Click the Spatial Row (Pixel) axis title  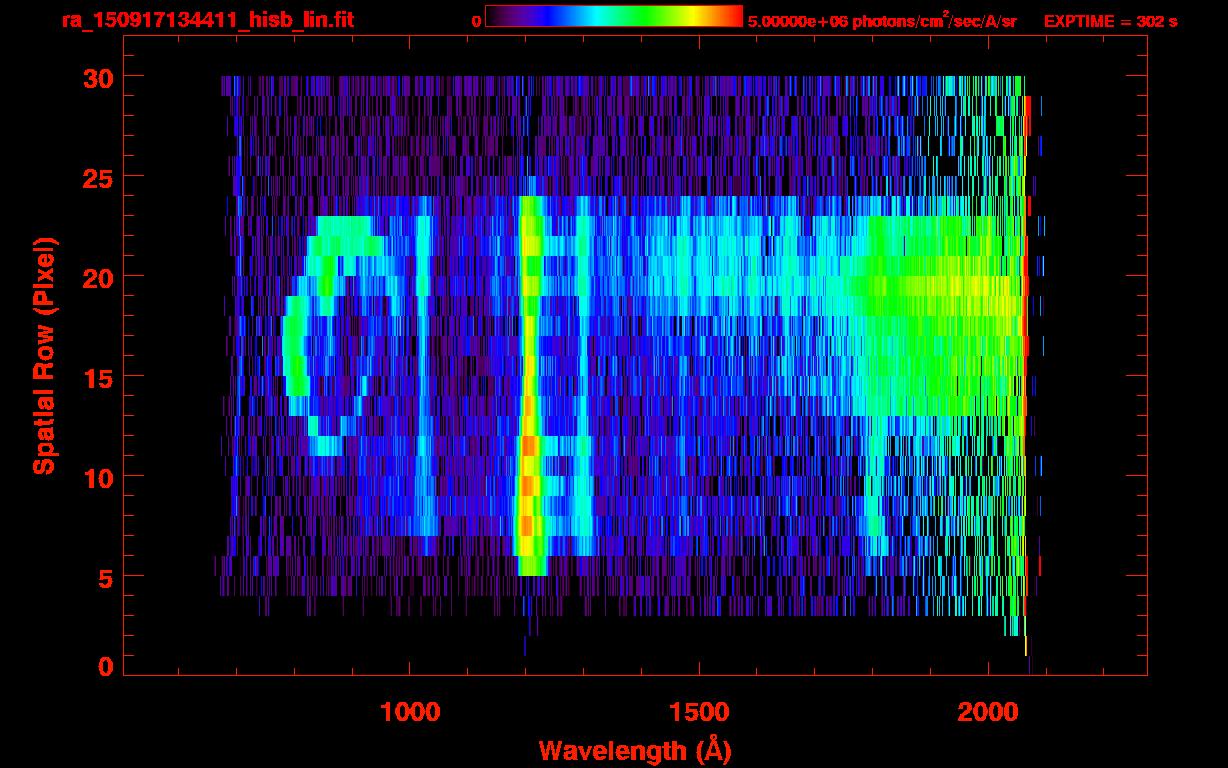pyautogui.click(x=43, y=355)
